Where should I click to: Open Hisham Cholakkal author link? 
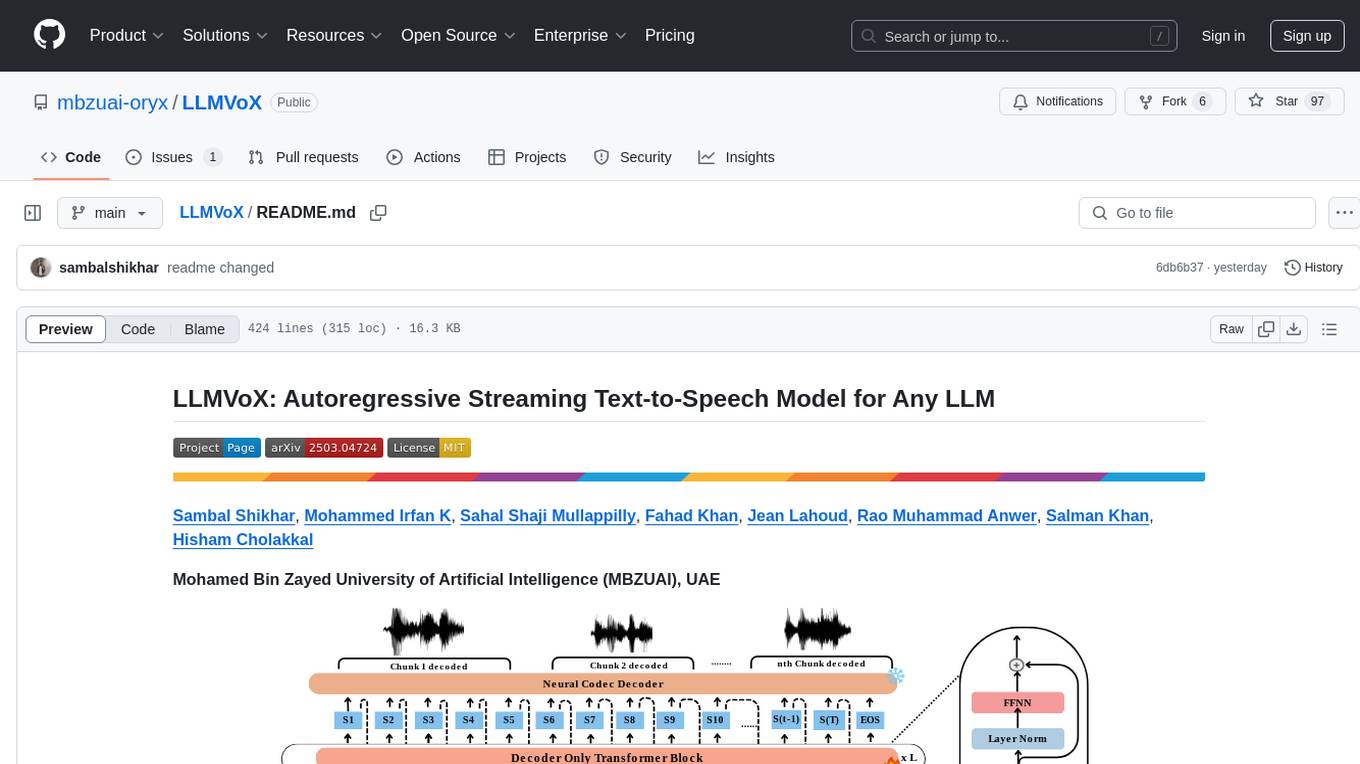click(243, 539)
